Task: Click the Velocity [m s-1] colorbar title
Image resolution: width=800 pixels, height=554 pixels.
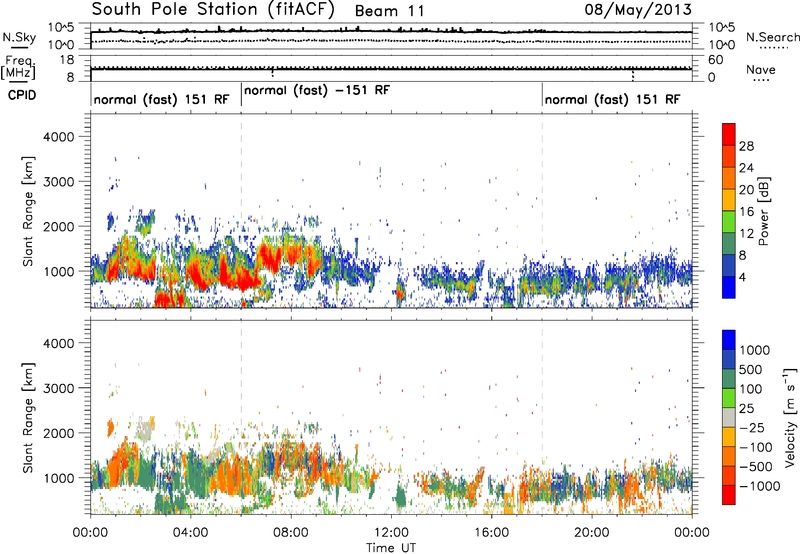Action: pos(791,417)
